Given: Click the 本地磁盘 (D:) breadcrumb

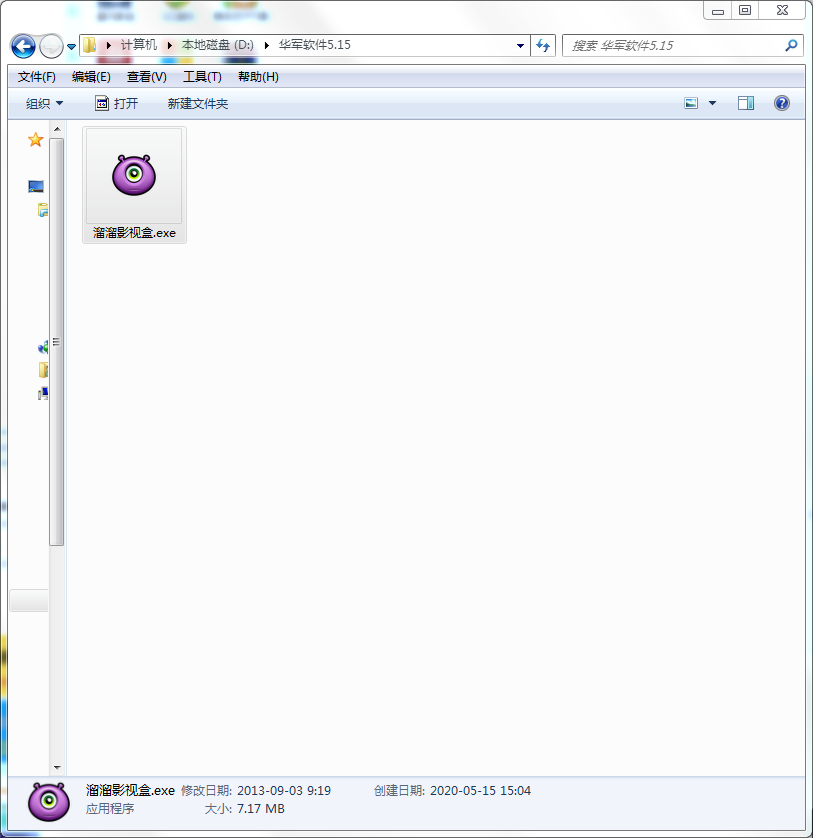Looking at the screenshot, I should click(217, 45).
